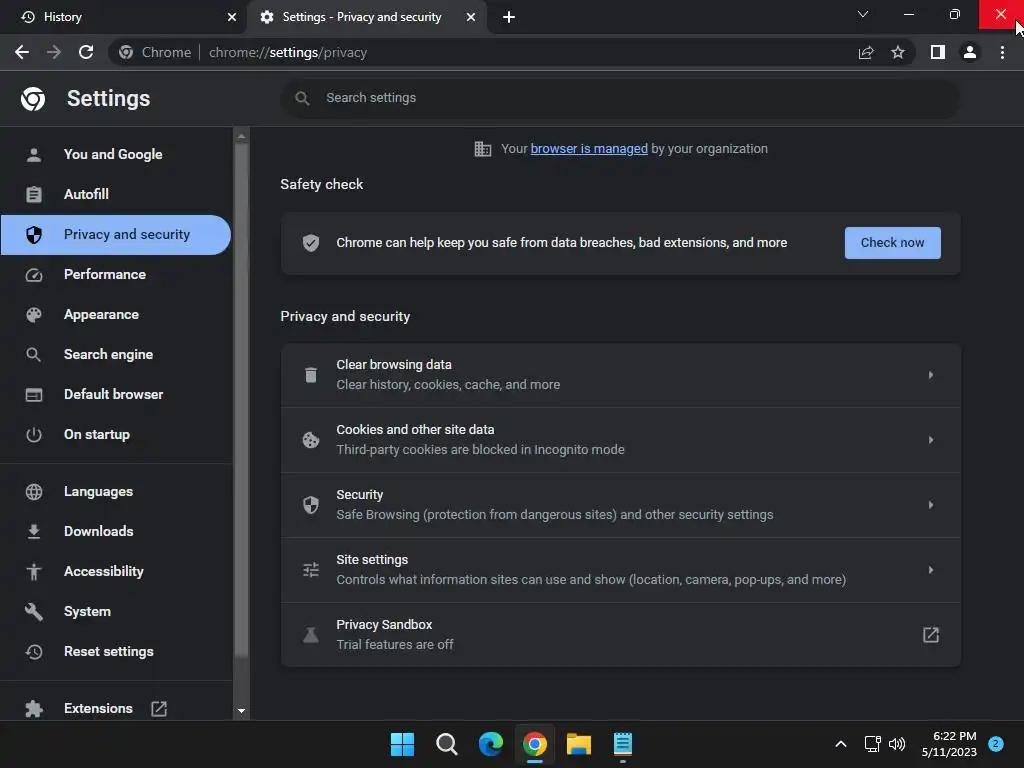Open the side panel icon
This screenshot has width=1024, height=768.
pos(938,52)
